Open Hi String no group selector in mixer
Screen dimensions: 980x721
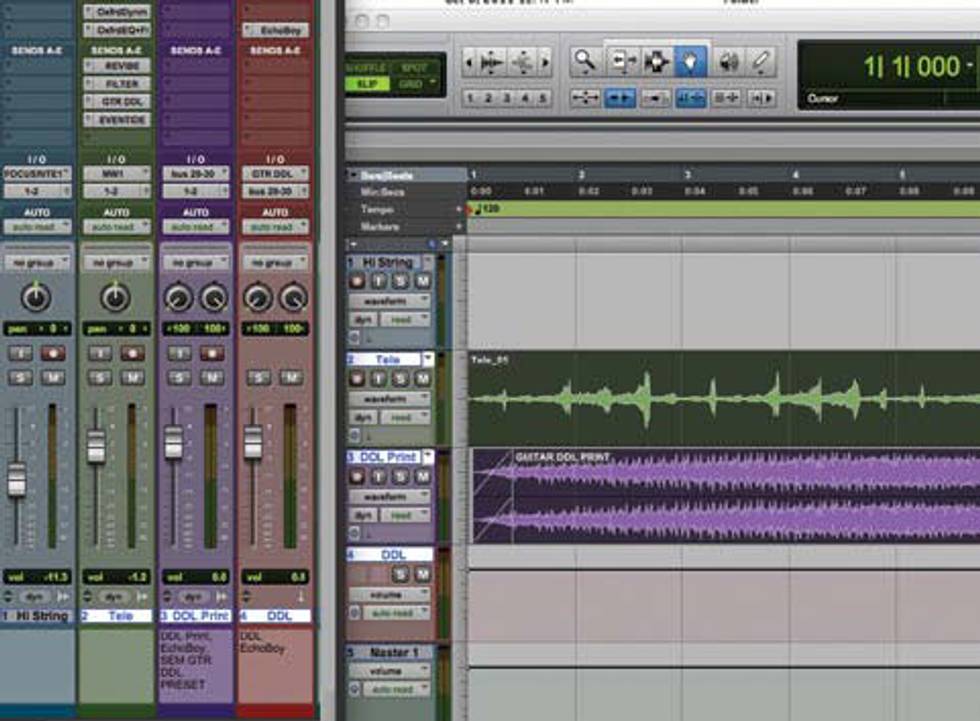pyautogui.click(x=37, y=263)
